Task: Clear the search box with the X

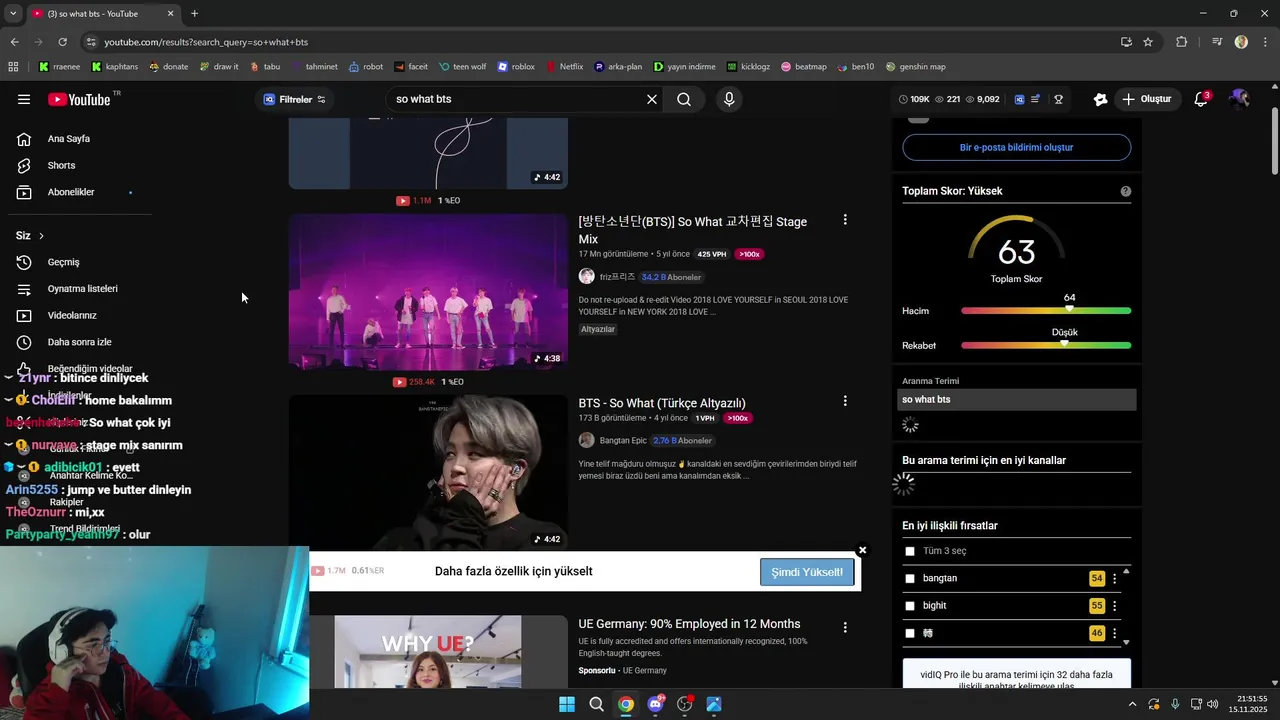Action: pyautogui.click(x=652, y=99)
